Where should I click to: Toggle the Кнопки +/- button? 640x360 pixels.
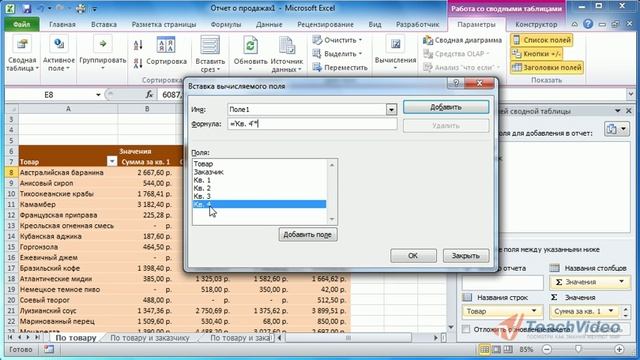tap(536, 53)
